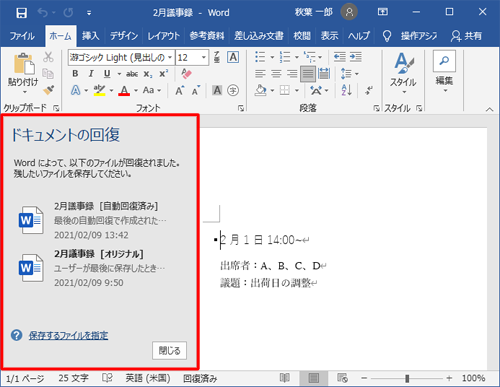Toggle Bold formatting
Viewport: 500px width, 387px height.
point(75,74)
